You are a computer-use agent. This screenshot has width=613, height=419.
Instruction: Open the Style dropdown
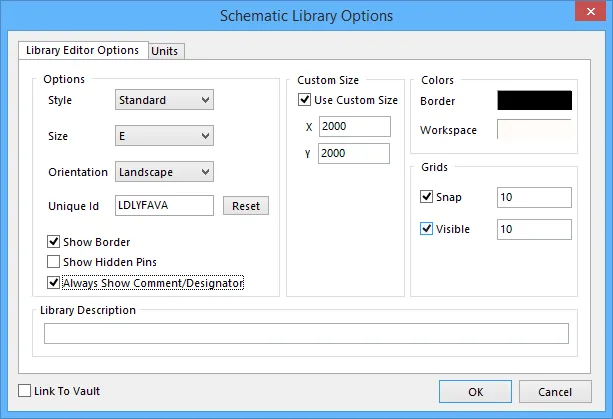[164, 100]
